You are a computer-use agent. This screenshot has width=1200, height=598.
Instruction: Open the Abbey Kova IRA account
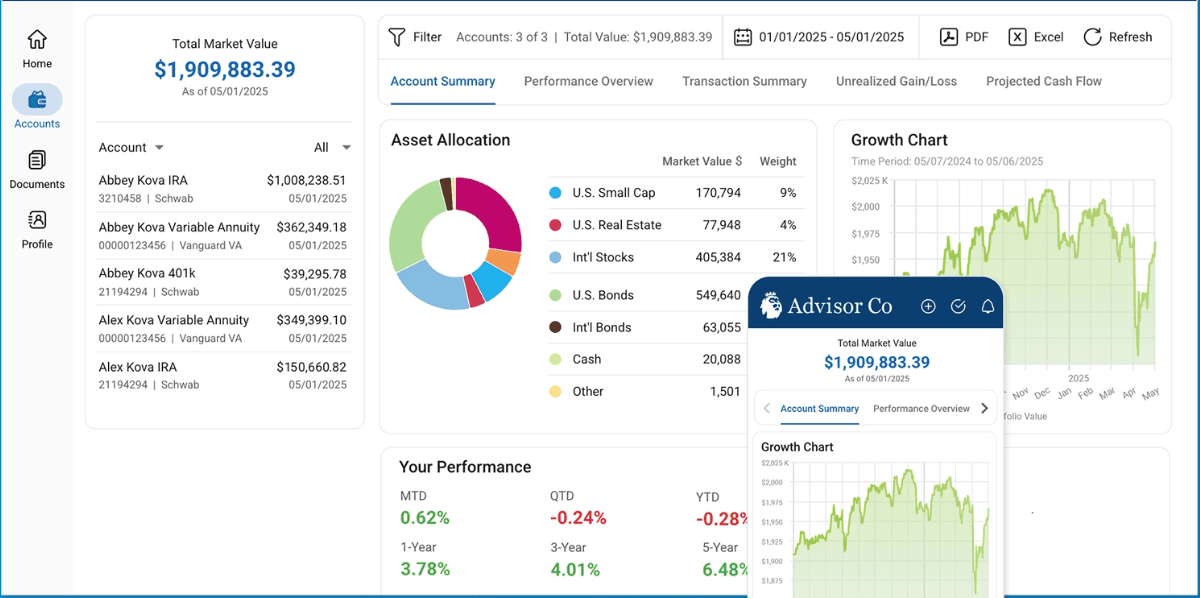[x=223, y=189]
